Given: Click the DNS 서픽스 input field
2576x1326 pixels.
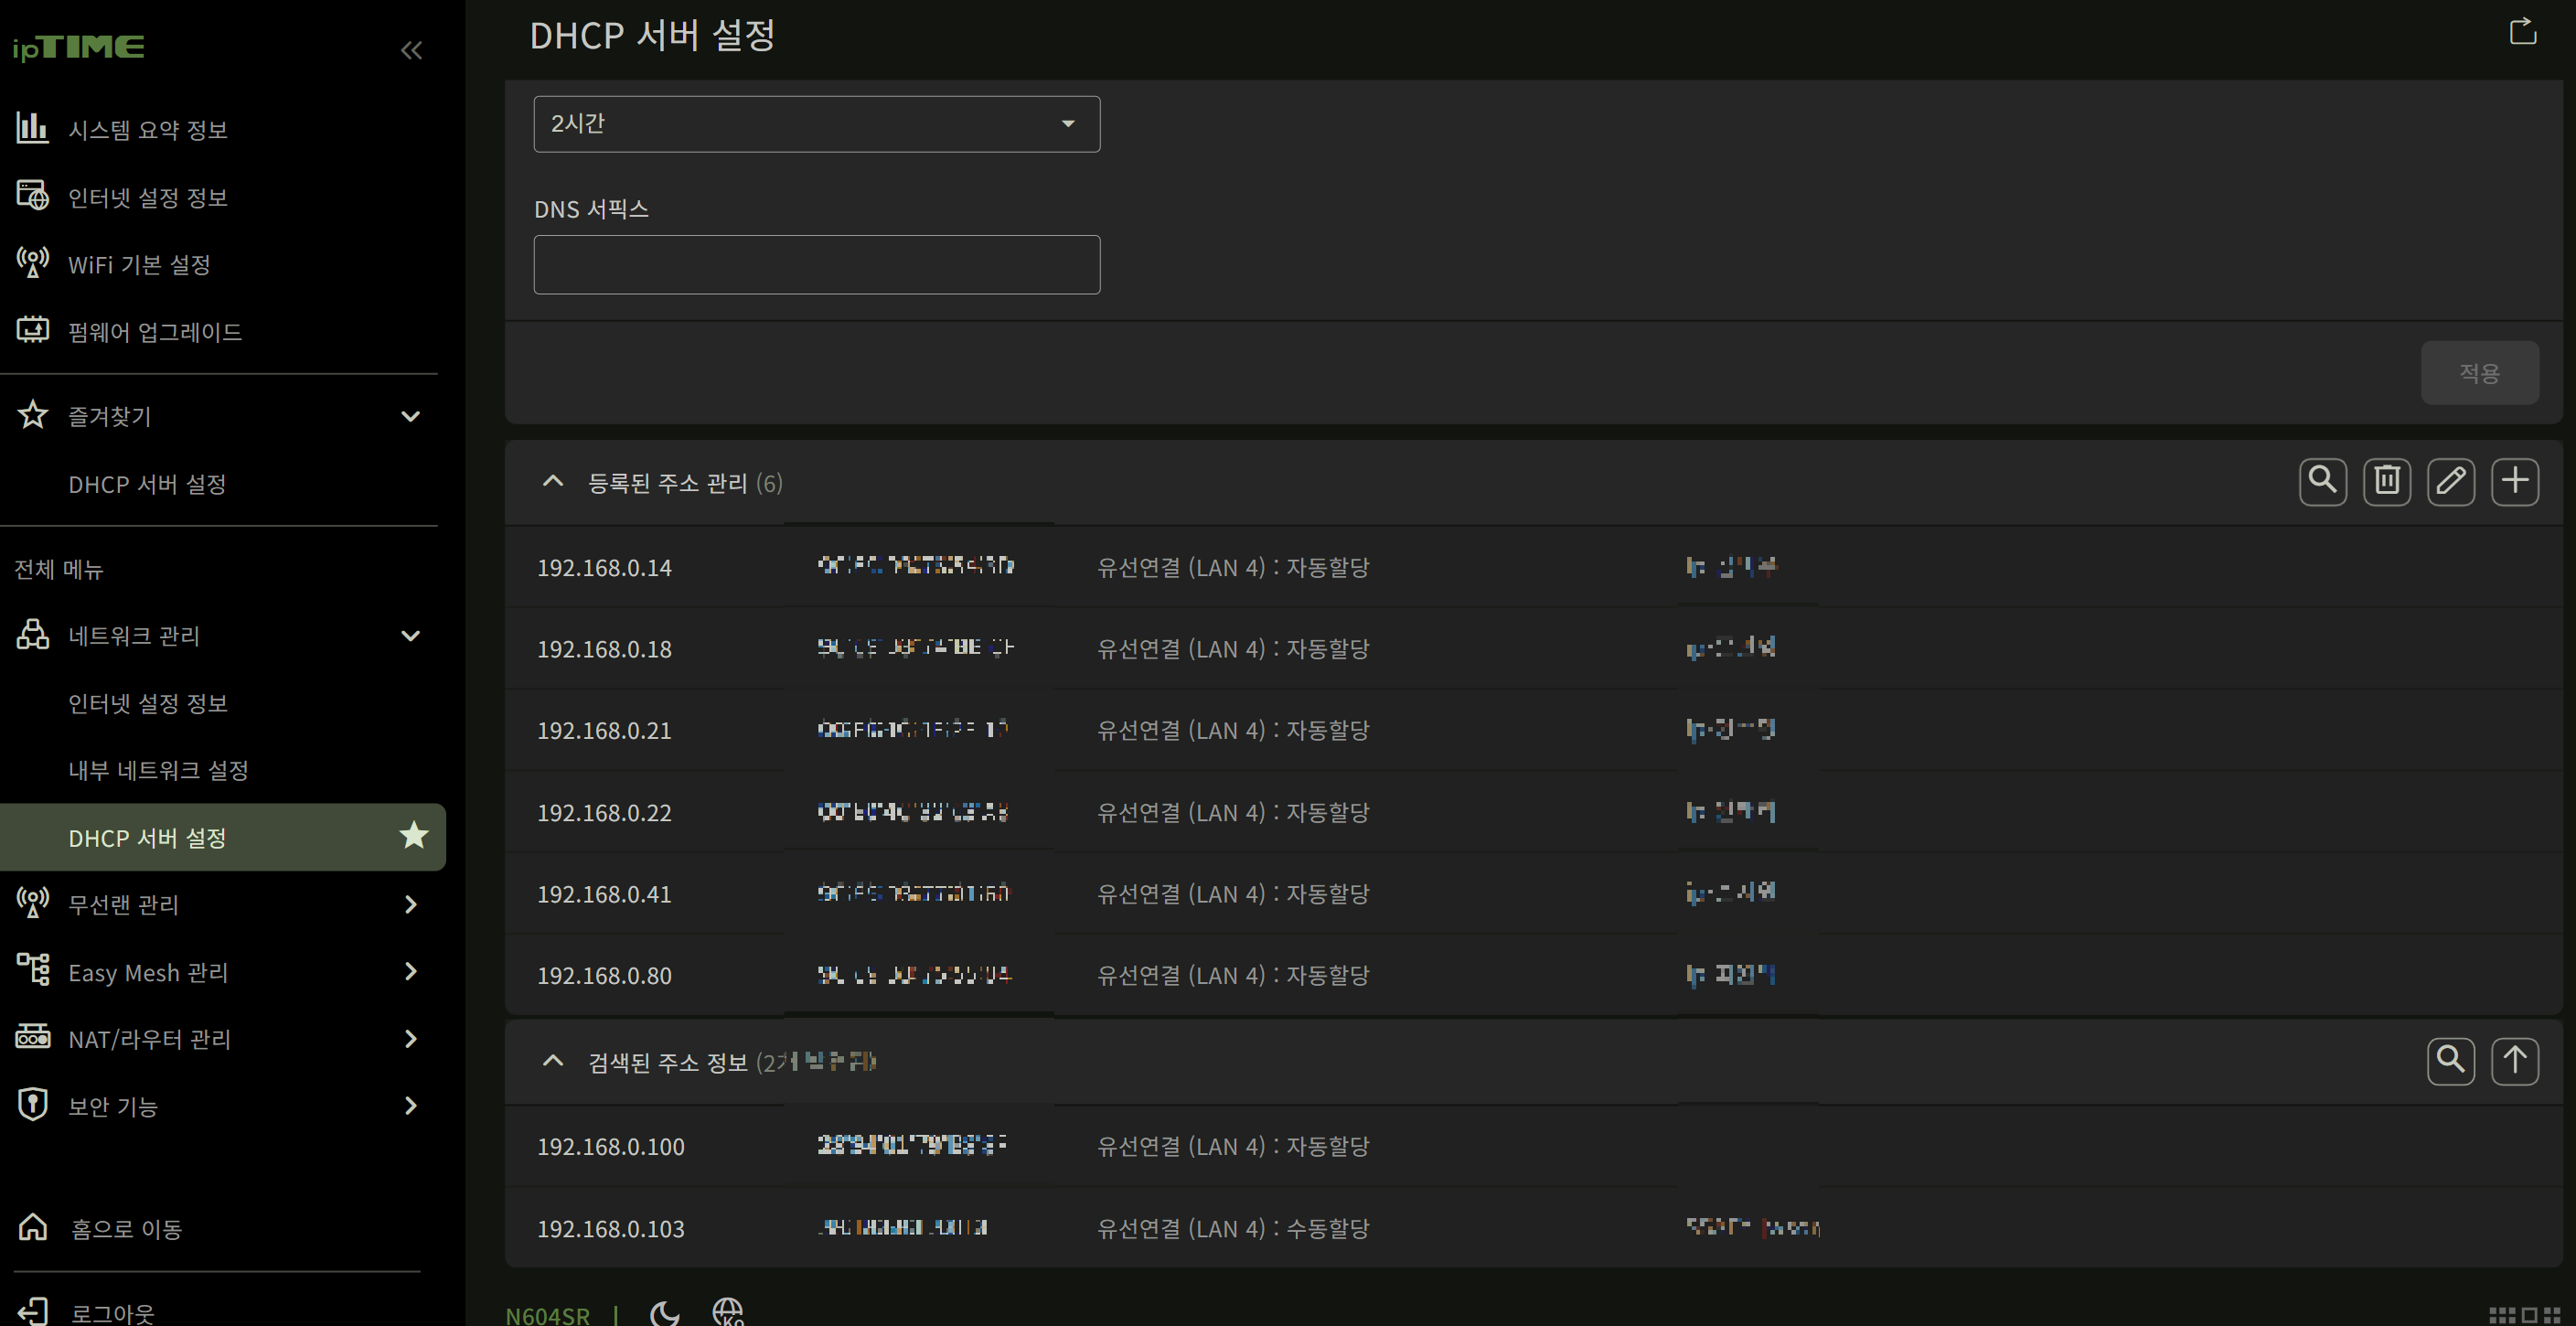Looking at the screenshot, I should [x=816, y=265].
